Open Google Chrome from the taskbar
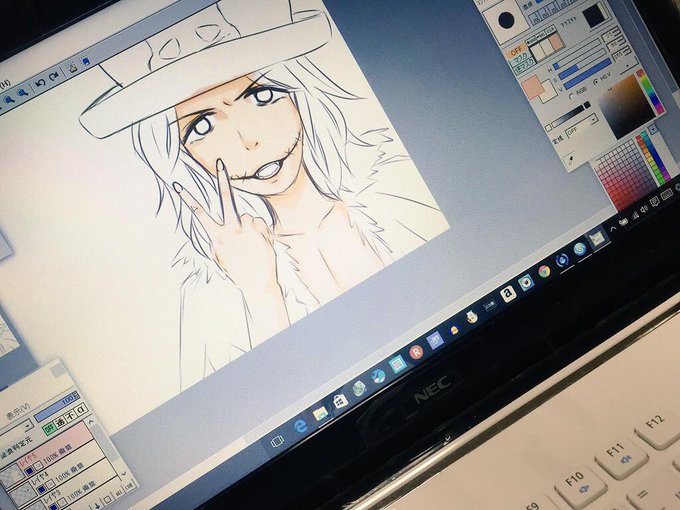Image resolution: width=680 pixels, height=510 pixels. pyautogui.click(x=544, y=271)
